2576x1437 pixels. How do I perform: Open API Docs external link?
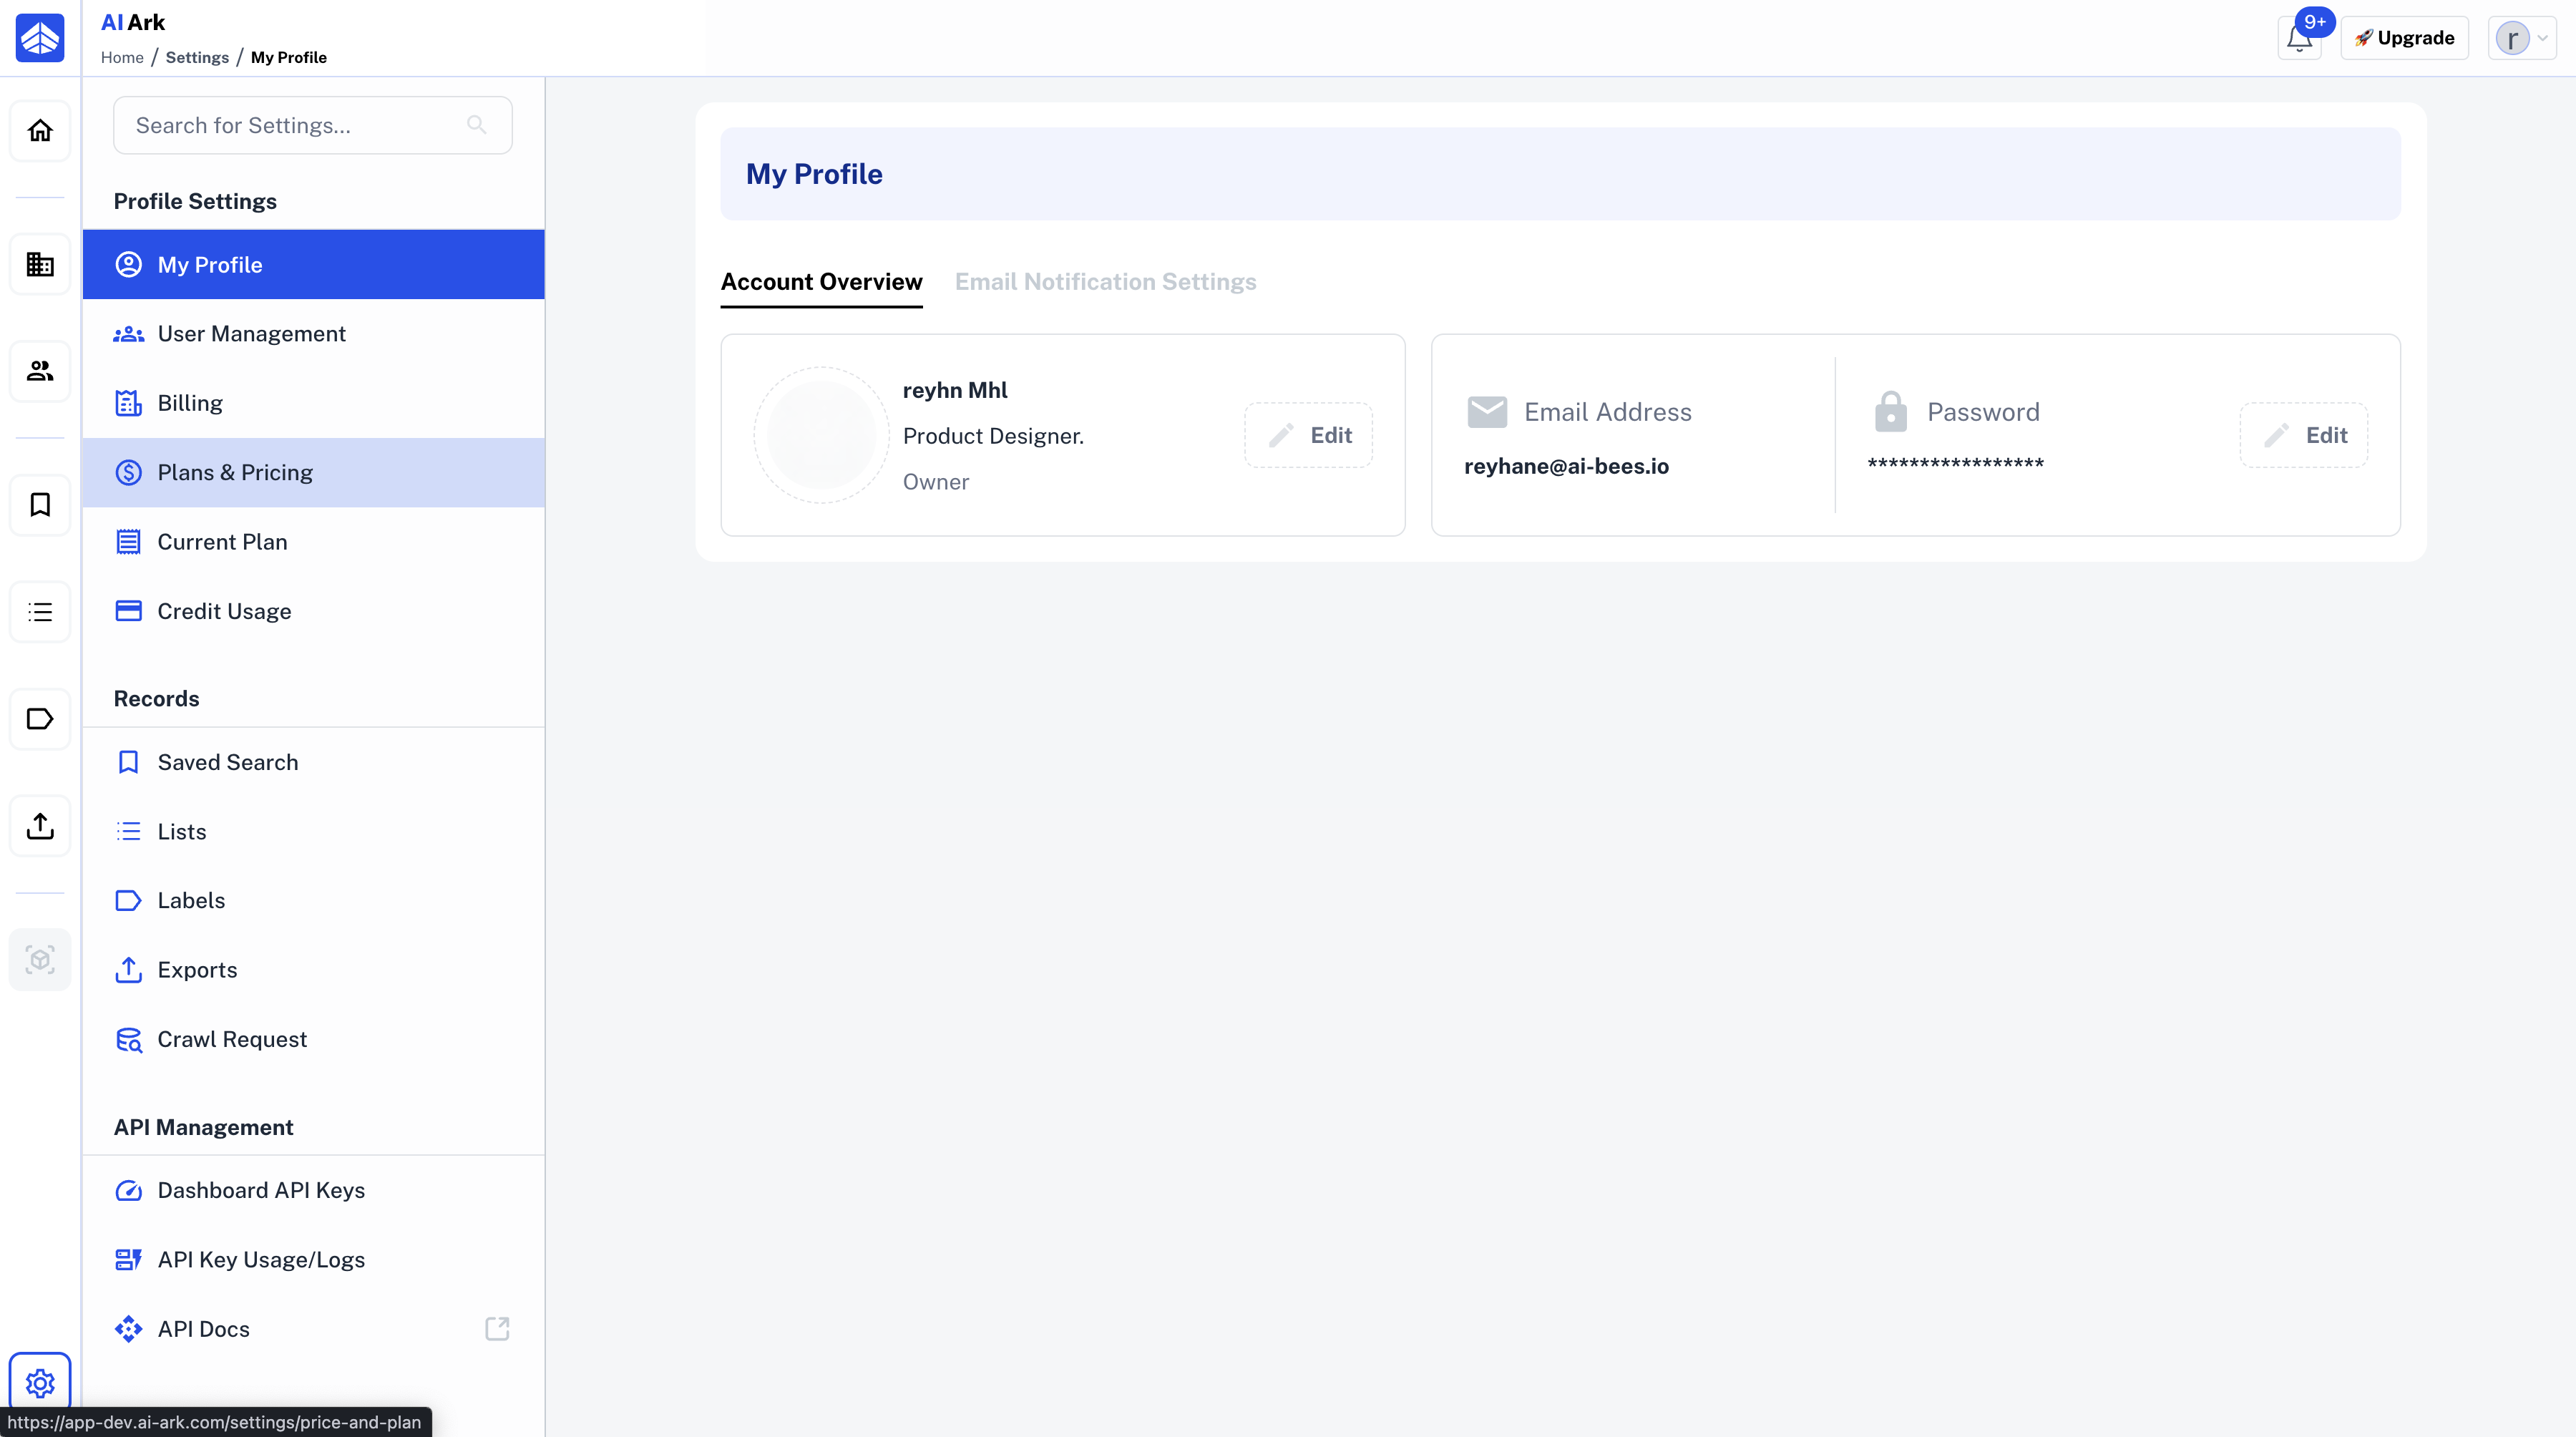click(313, 1329)
